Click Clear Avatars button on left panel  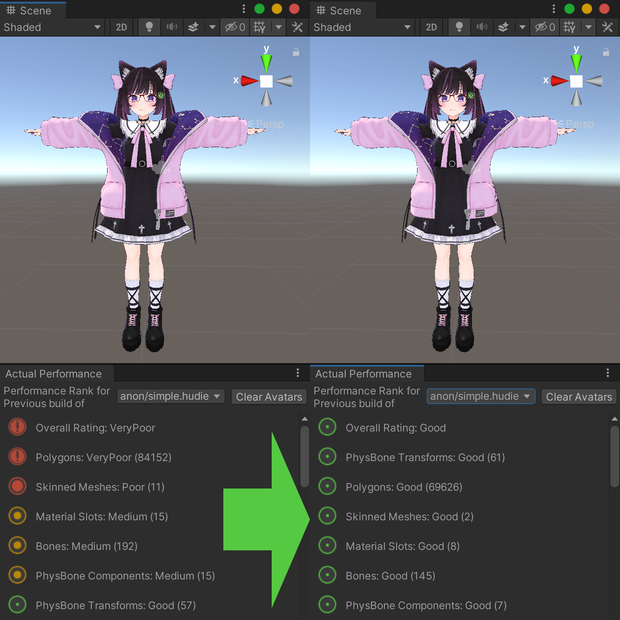[x=269, y=397]
